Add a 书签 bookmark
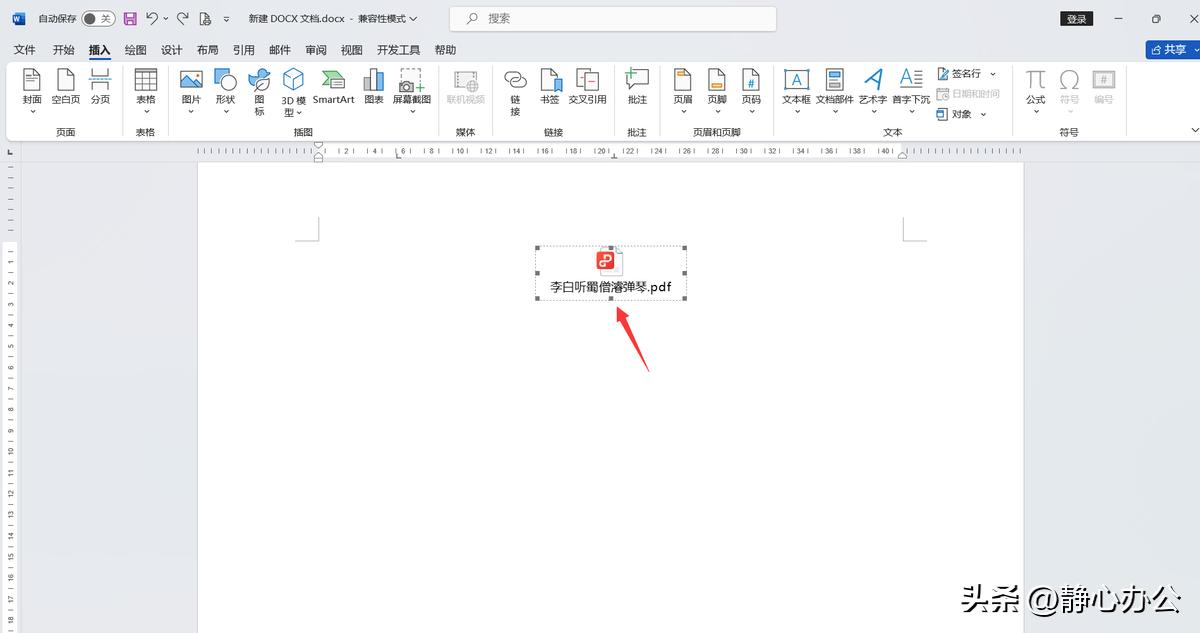1200x633 pixels. (x=550, y=86)
